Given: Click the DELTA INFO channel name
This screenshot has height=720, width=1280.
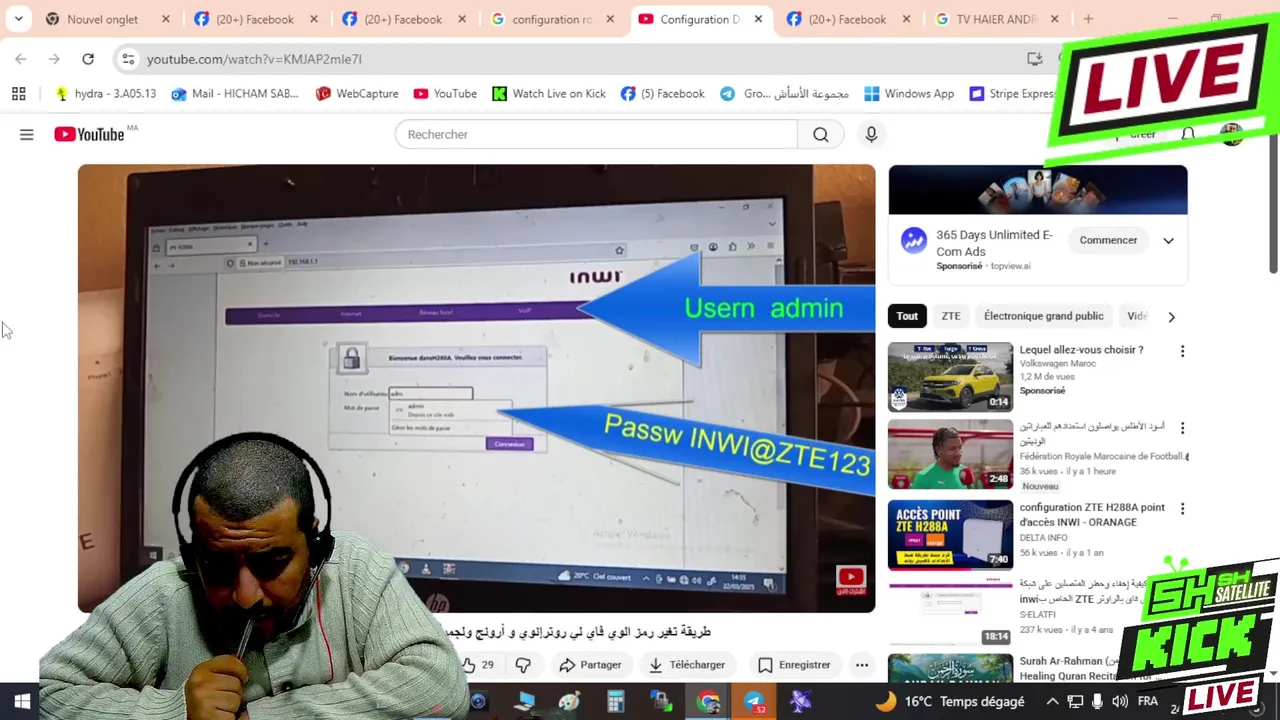Looking at the screenshot, I should [x=1045, y=538].
